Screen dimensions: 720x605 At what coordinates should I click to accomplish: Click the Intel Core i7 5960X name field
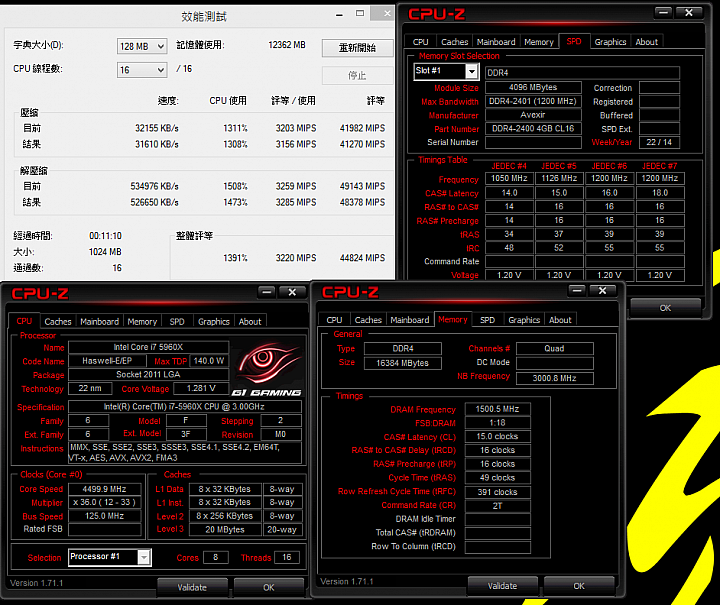(x=148, y=347)
